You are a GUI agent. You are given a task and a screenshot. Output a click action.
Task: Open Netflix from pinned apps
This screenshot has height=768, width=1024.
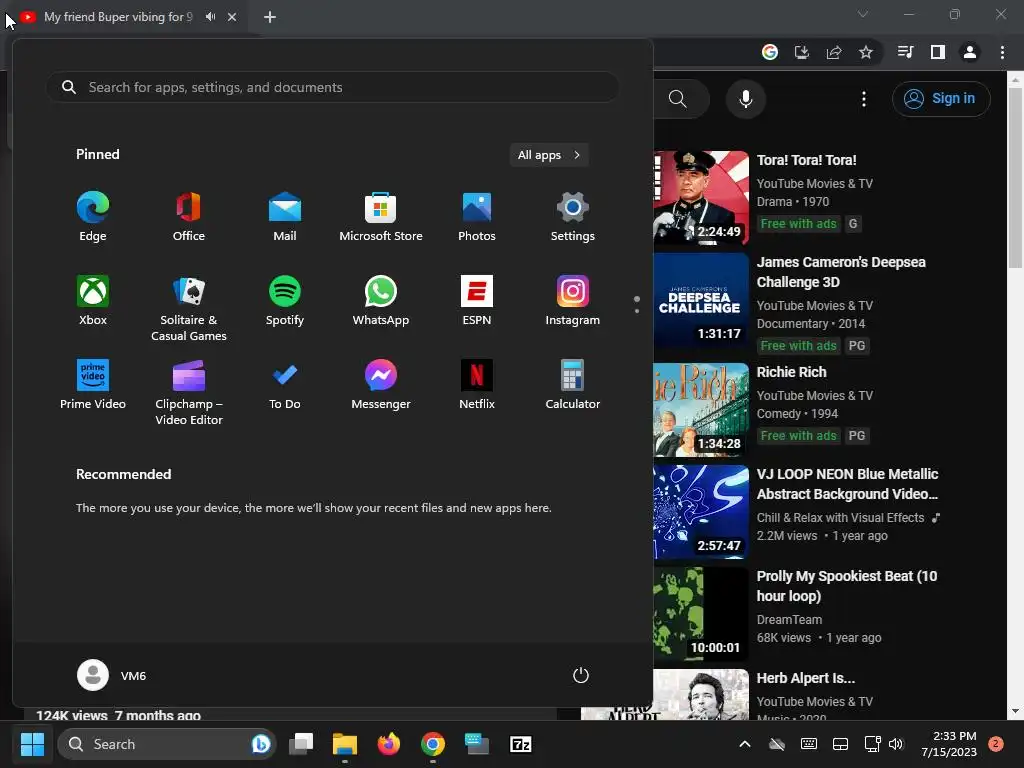(x=477, y=385)
